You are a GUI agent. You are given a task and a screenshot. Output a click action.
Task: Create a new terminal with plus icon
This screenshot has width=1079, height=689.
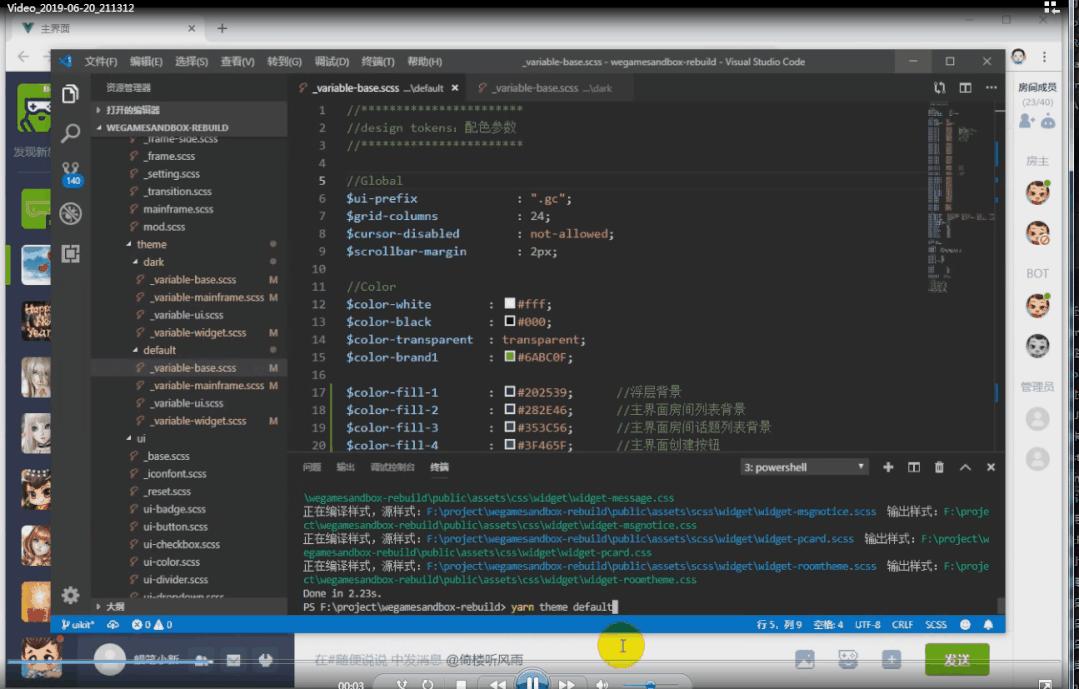[888, 467]
